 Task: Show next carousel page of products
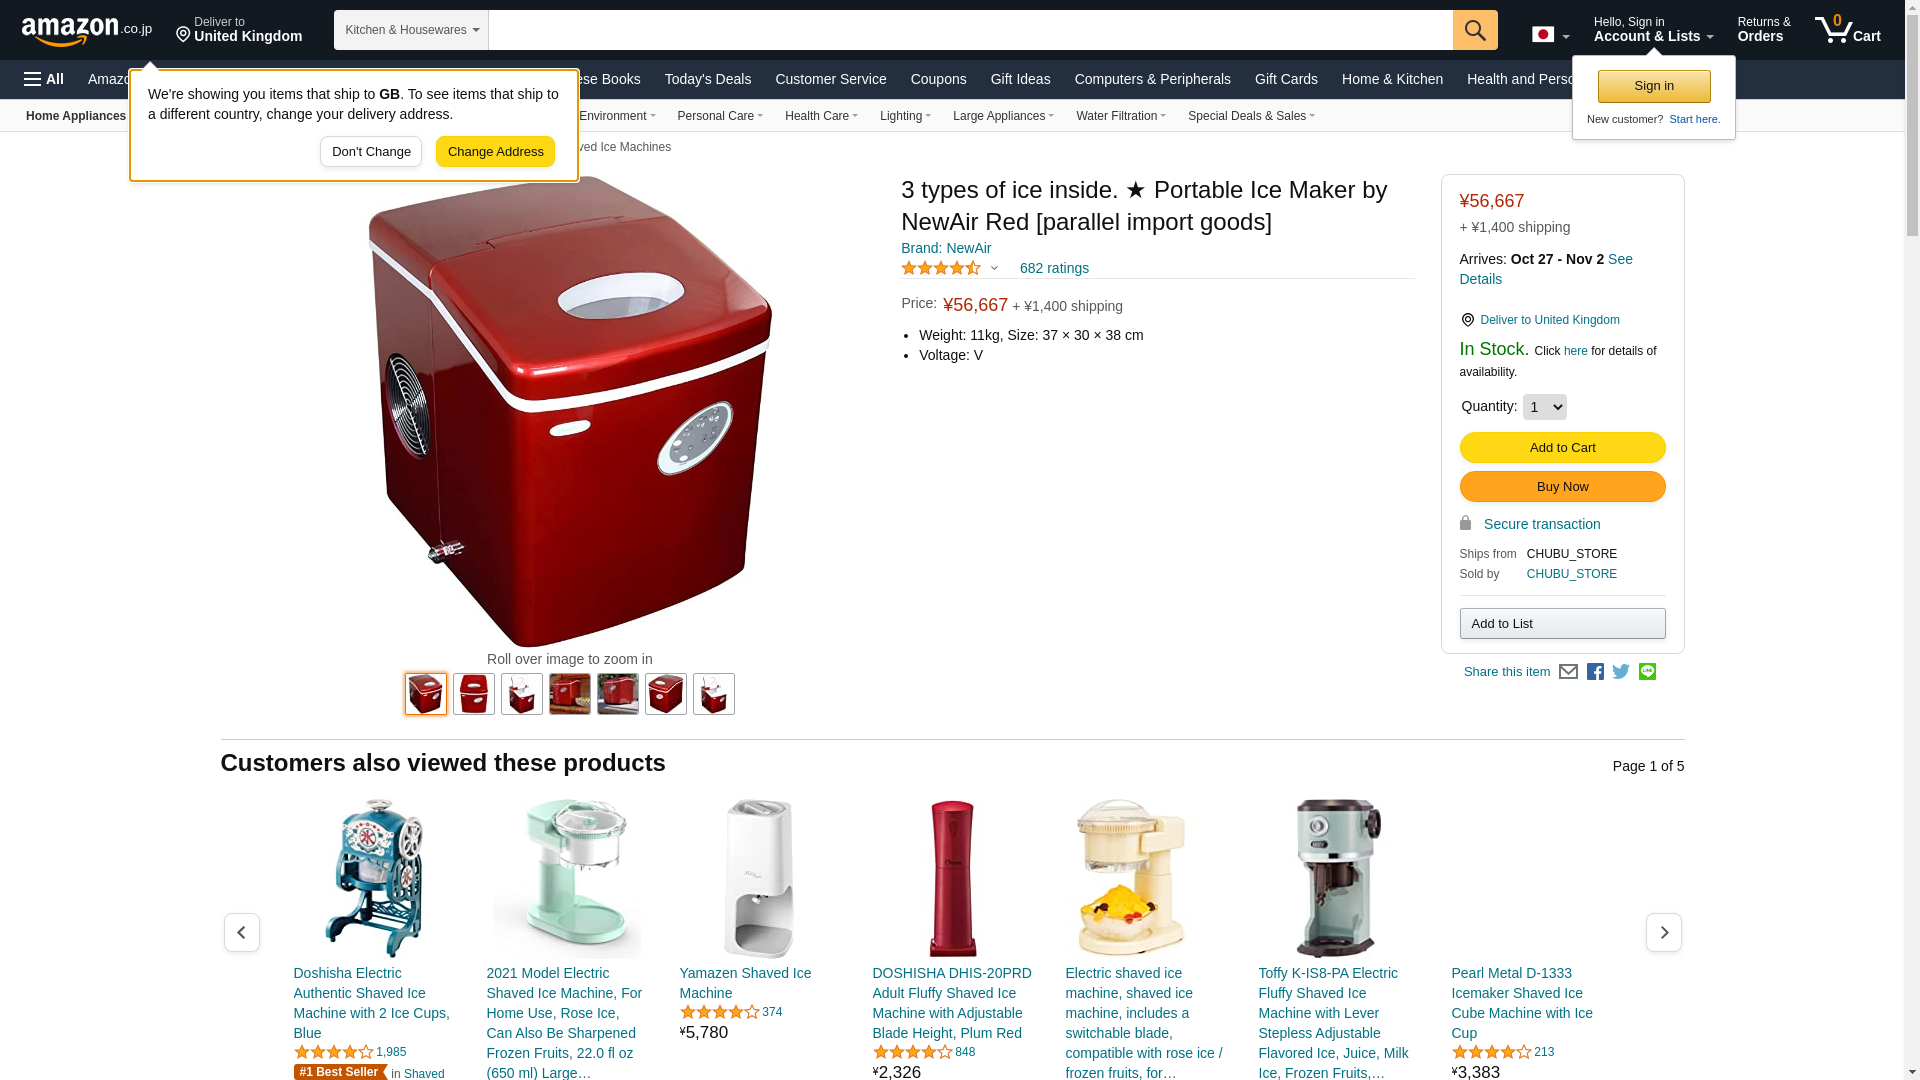(1663, 932)
